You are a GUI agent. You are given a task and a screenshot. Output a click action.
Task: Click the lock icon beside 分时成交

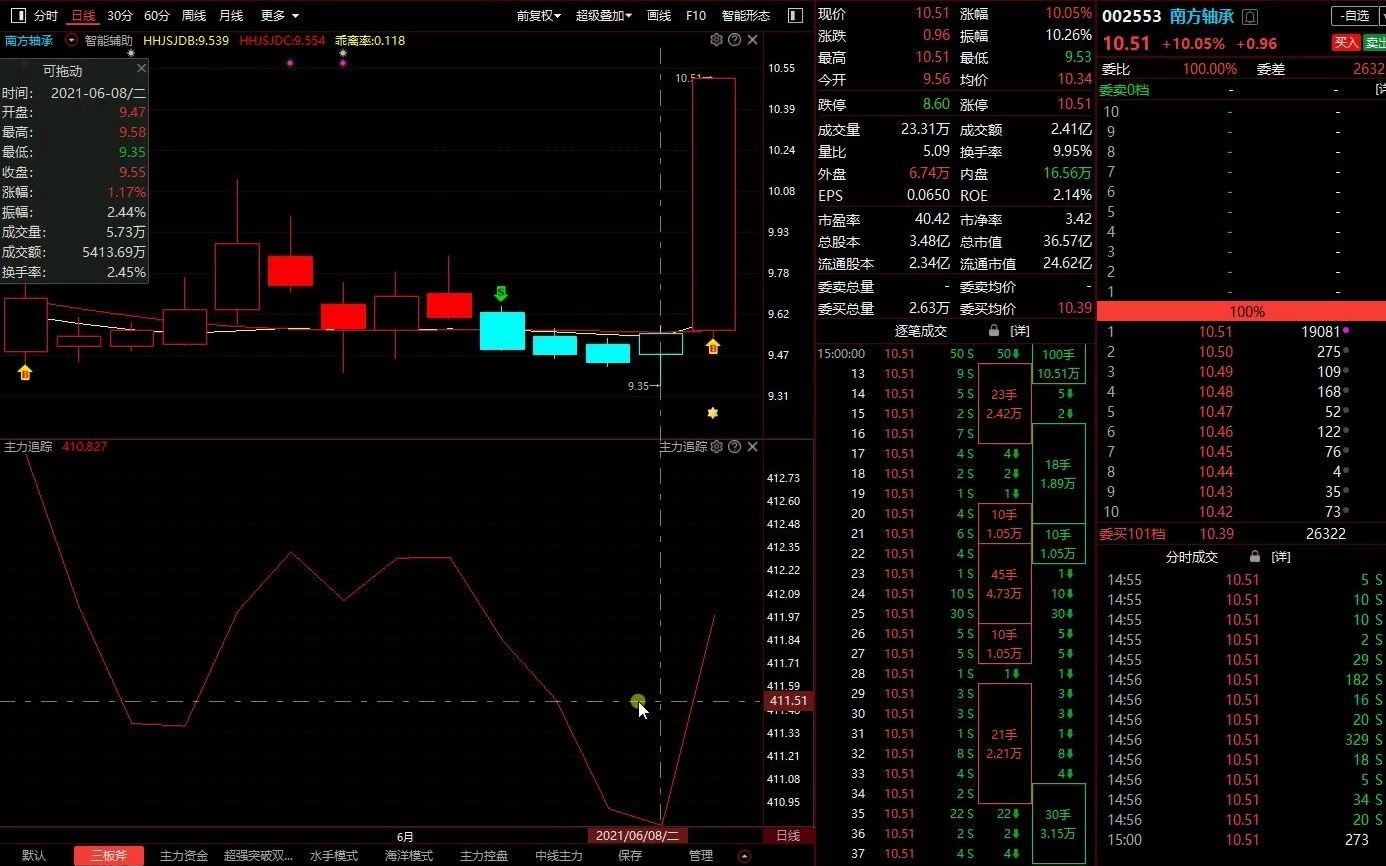tap(1255, 556)
